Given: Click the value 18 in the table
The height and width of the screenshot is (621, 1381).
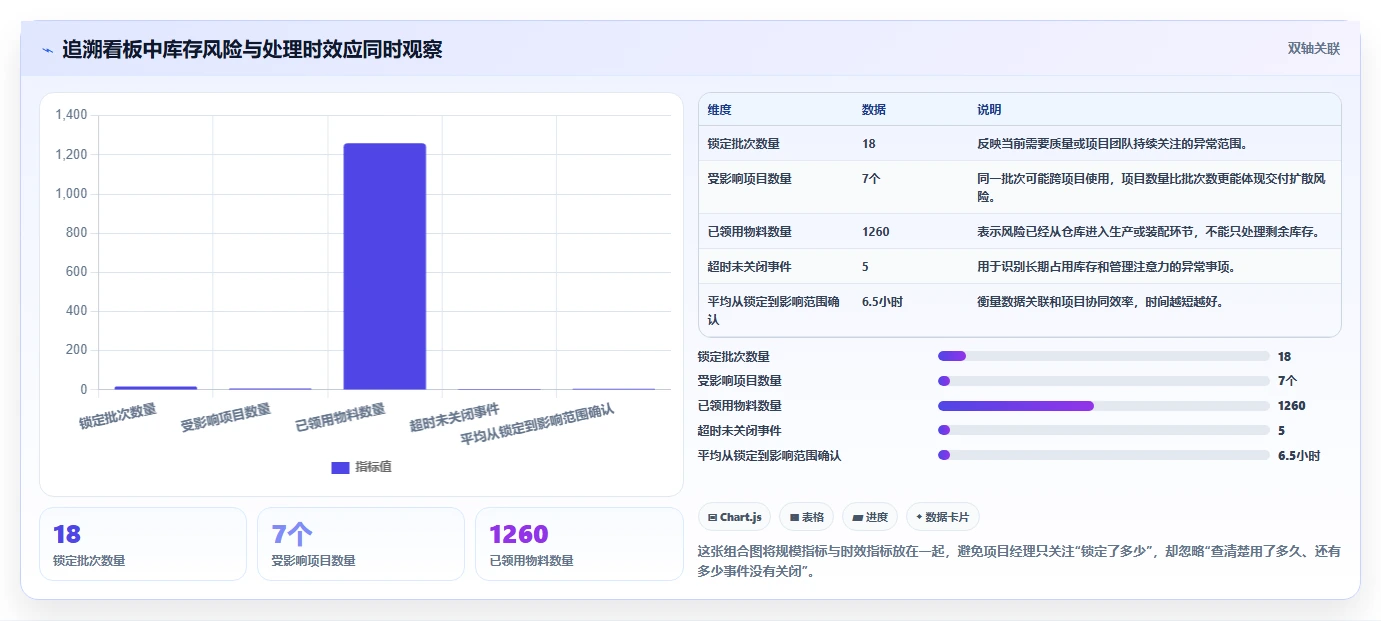Looking at the screenshot, I should point(868,144).
